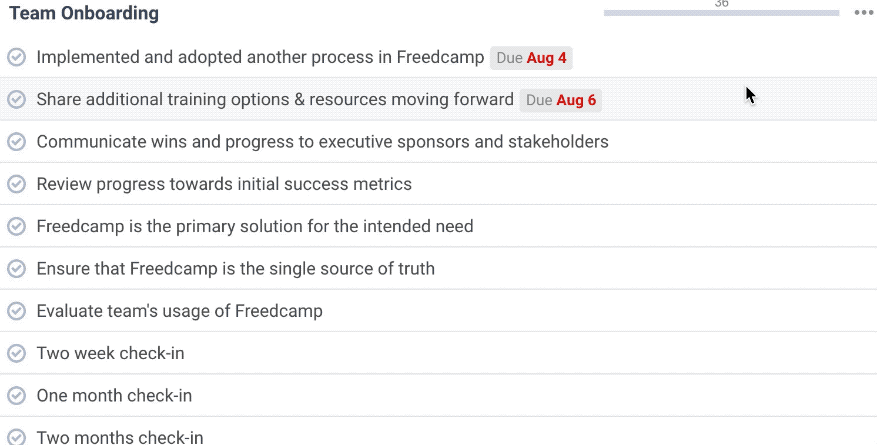
Task: Open 'Evaluate team's usage of Freedcamp' task text
Action: tap(179, 311)
